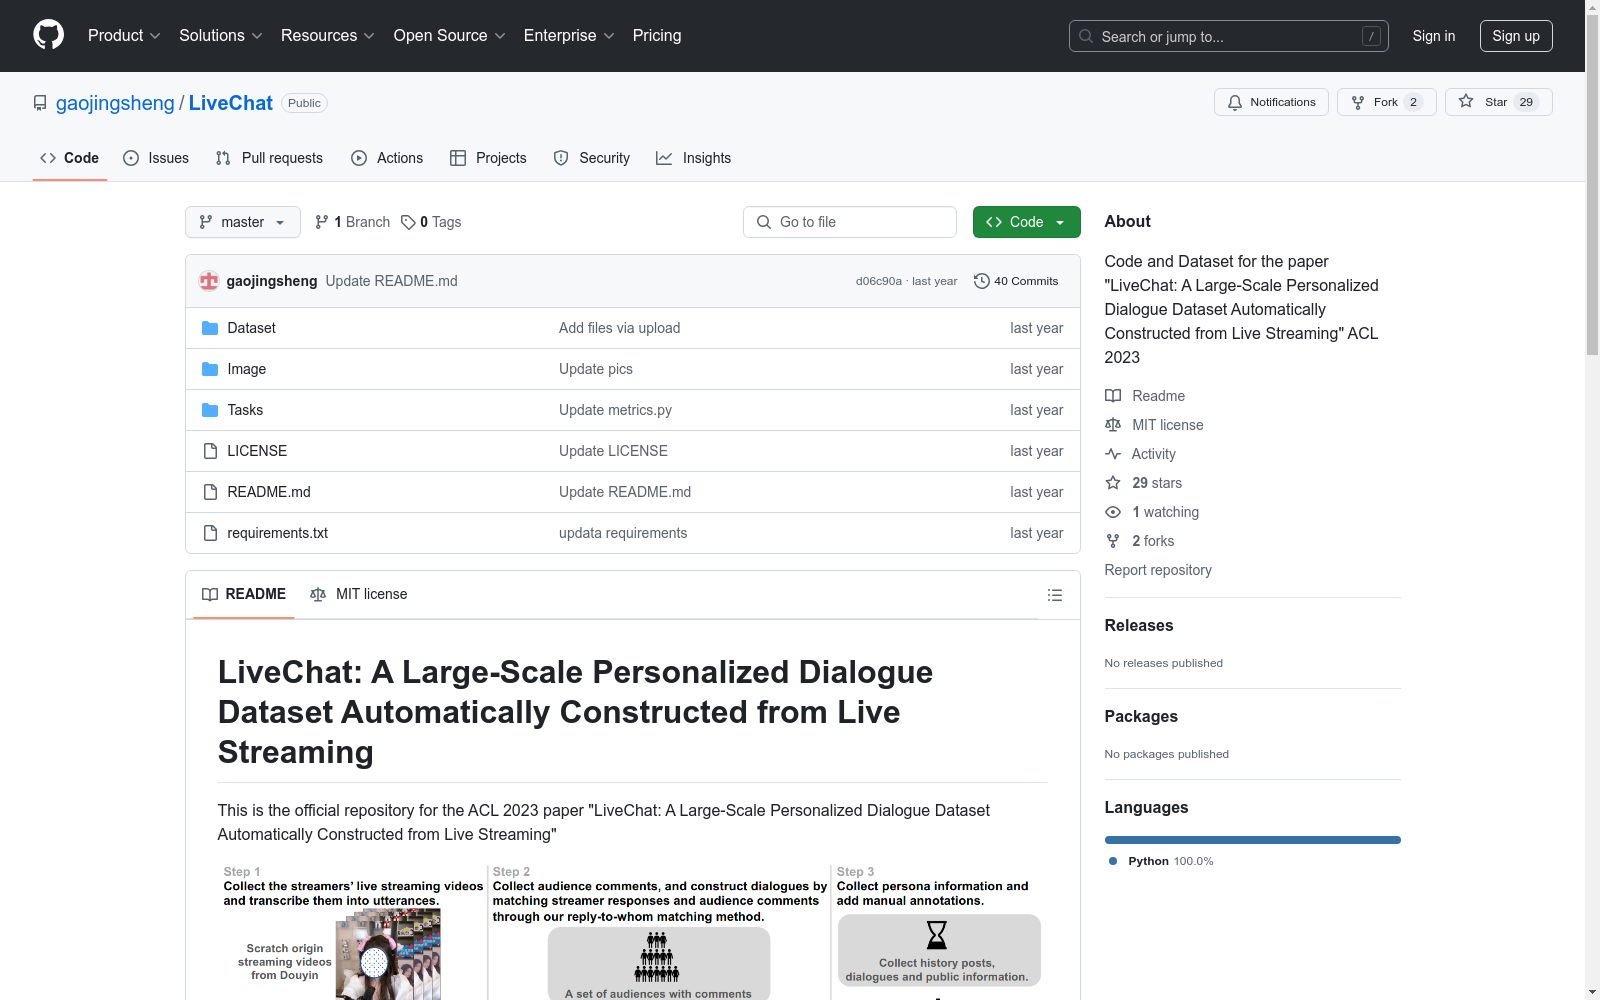
Task: Click the Dataset folder icon
Action: click(x=210, y=328)
